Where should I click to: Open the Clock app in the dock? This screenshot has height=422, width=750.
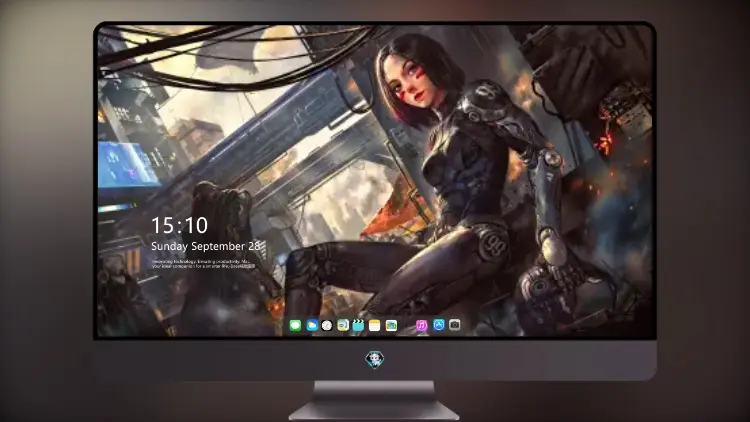(x=327, y=325)
